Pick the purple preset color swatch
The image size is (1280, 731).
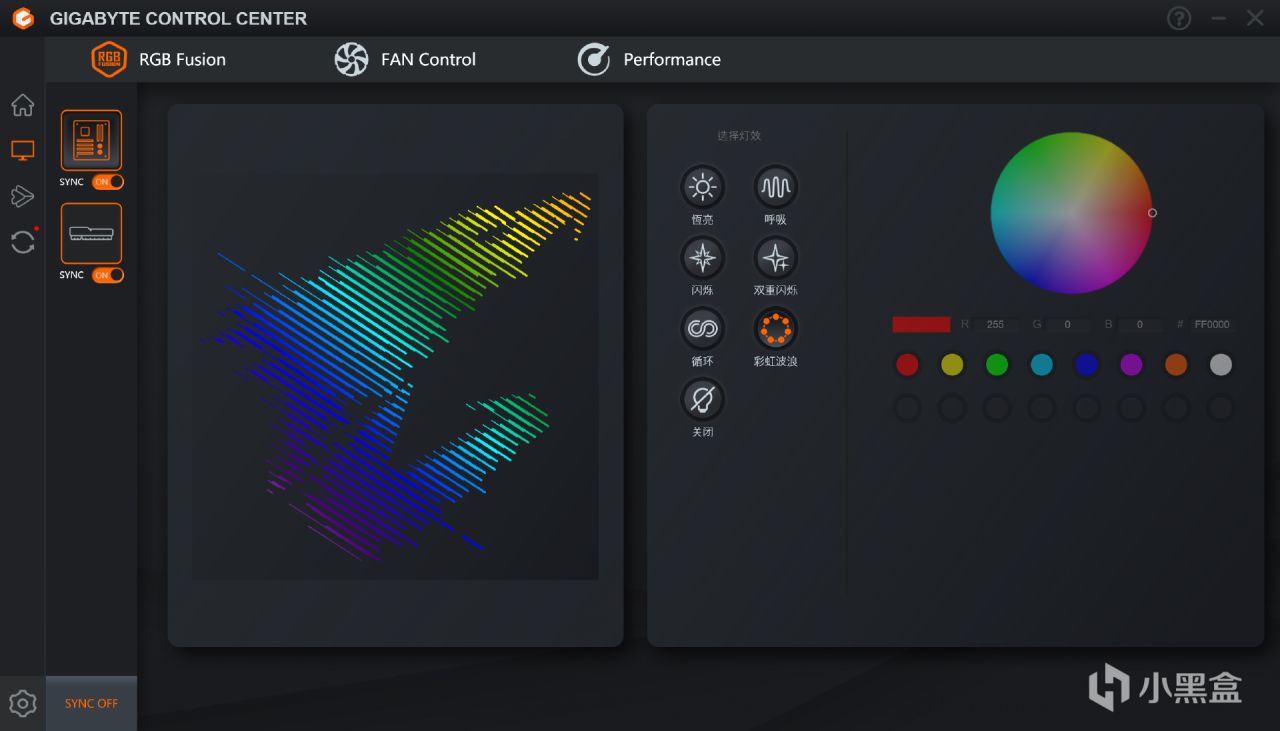(x=1131, y=365)
